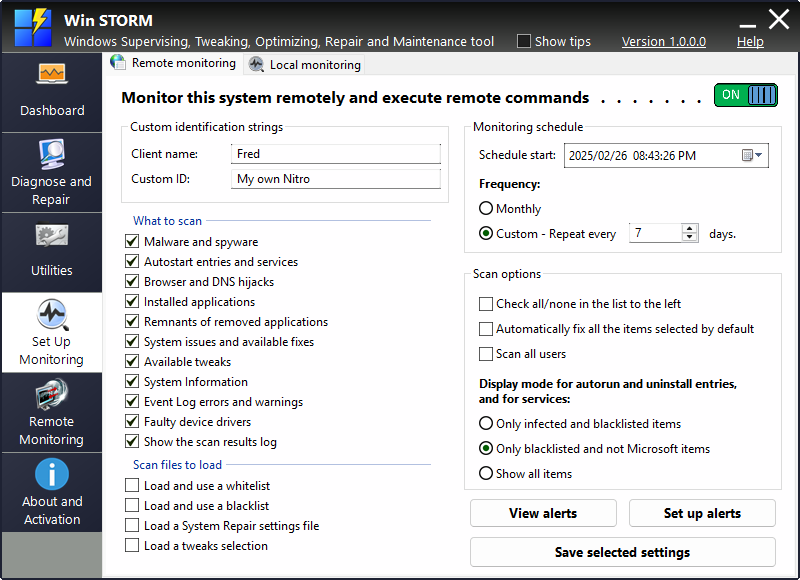Uncheck Malware and spyware scanning
800x580 pixels.
click(x=132, y=241)
